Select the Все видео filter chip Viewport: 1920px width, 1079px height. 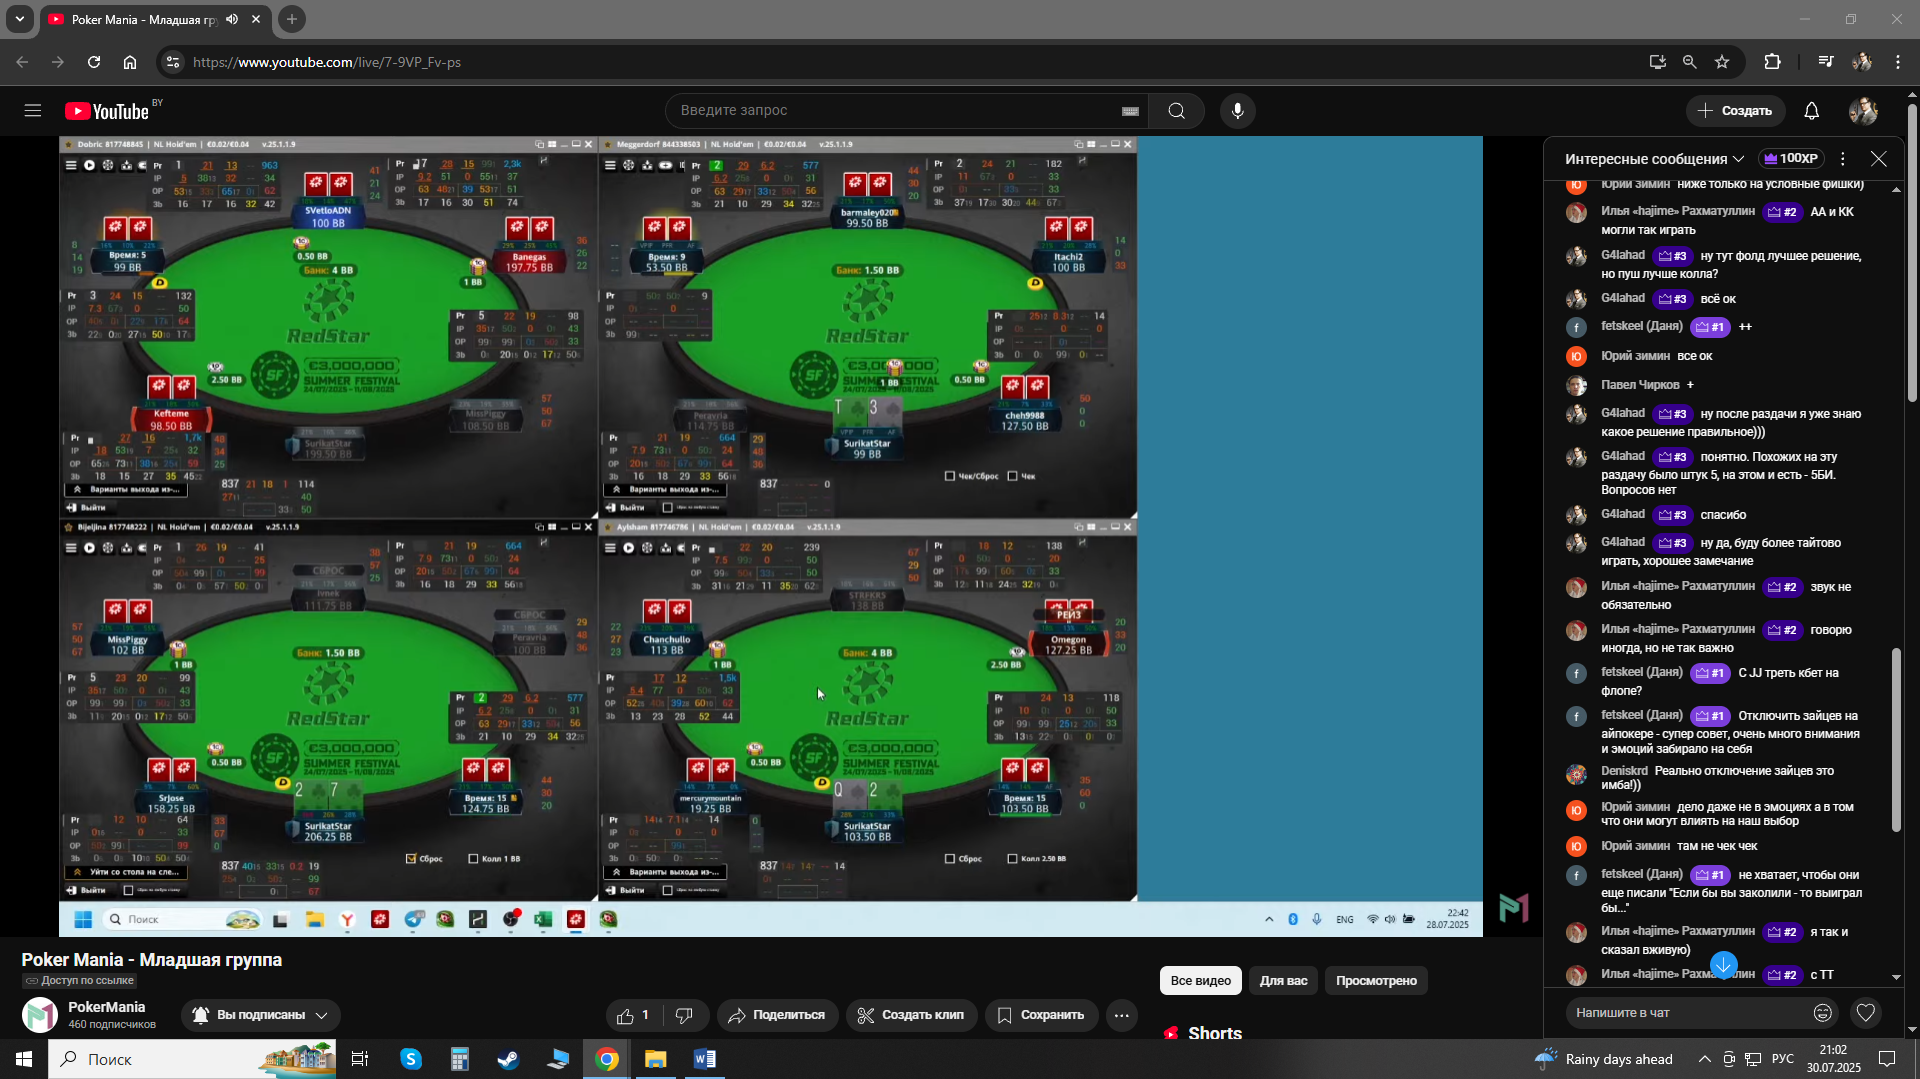click(x=1200, y=981)
